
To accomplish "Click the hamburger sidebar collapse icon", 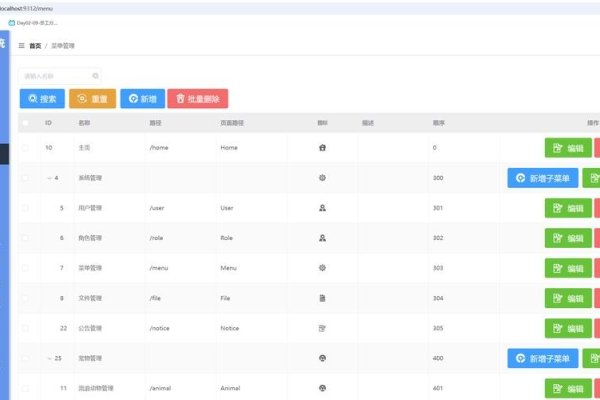I will (x=22, y=45).
